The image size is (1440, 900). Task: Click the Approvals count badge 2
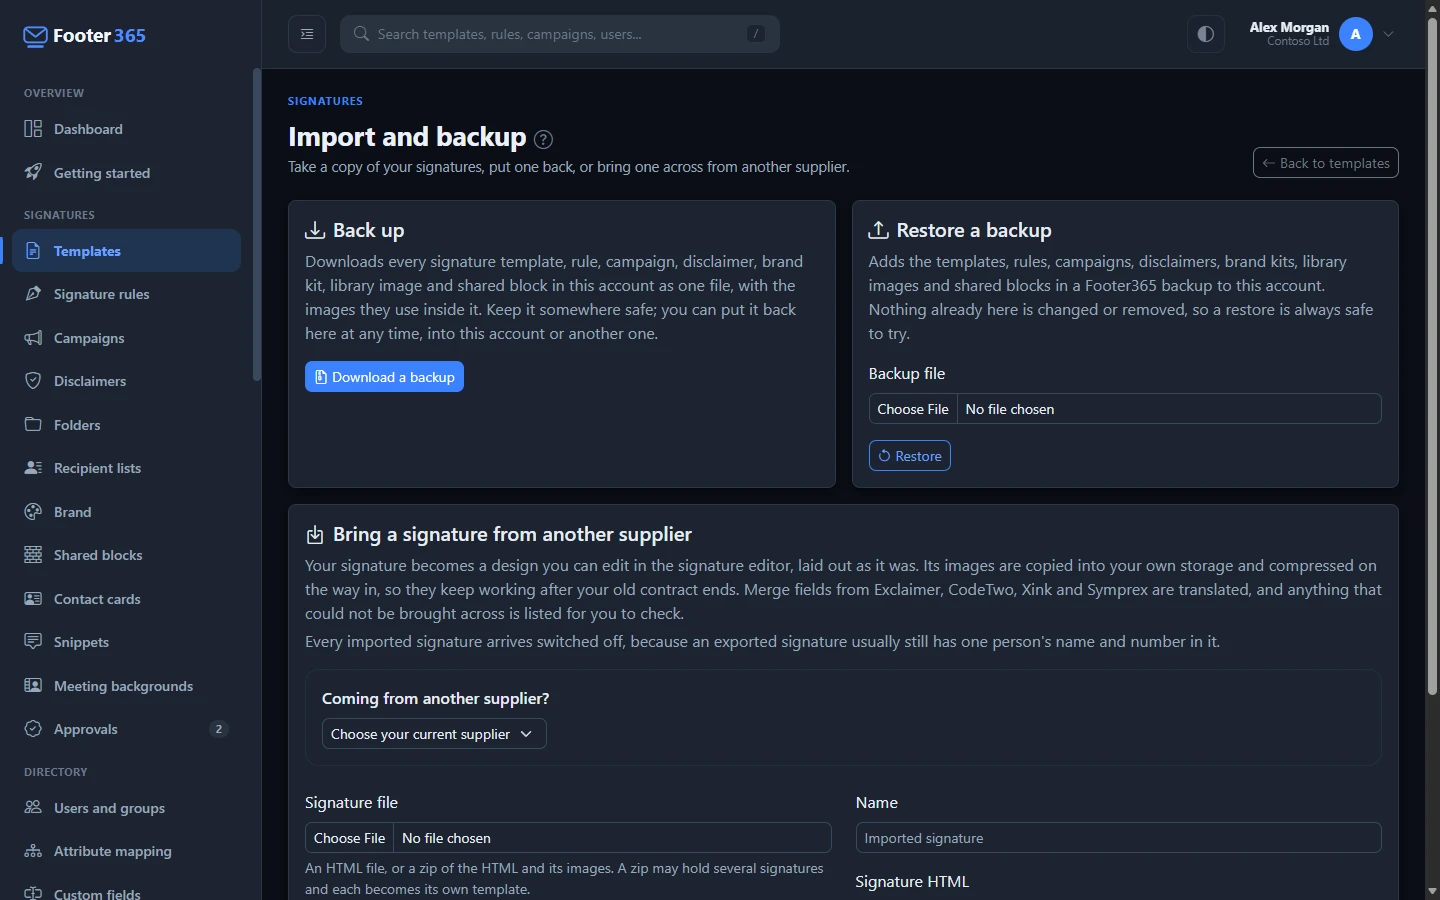[x=219, y=729]
